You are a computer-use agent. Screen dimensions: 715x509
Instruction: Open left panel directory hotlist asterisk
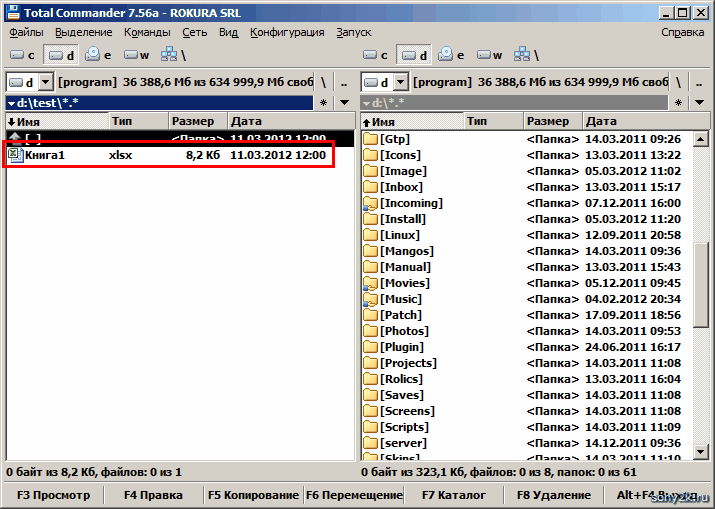pyautogui.click(x=323, y=103)
